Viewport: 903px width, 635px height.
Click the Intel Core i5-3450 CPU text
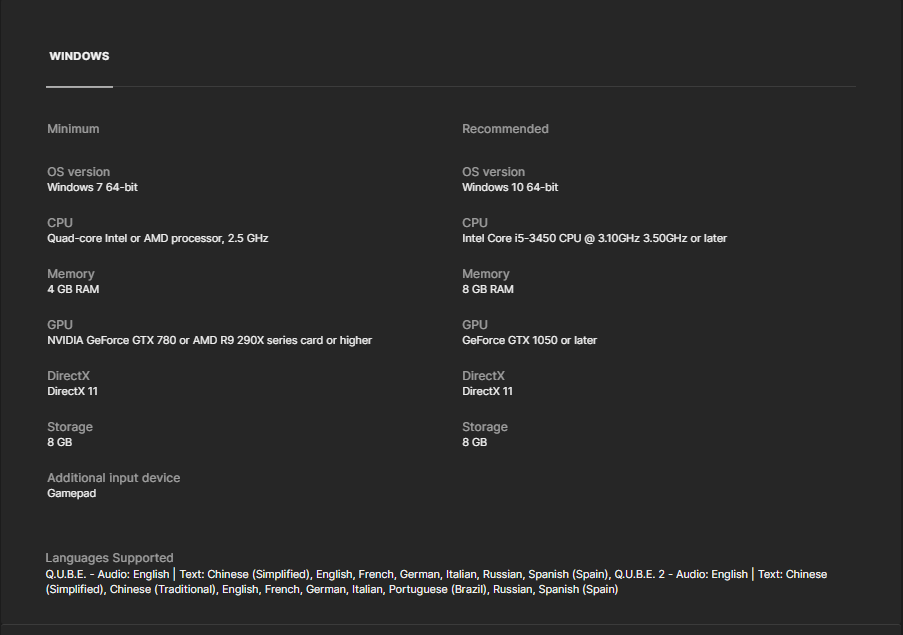[x=594, y=238]
